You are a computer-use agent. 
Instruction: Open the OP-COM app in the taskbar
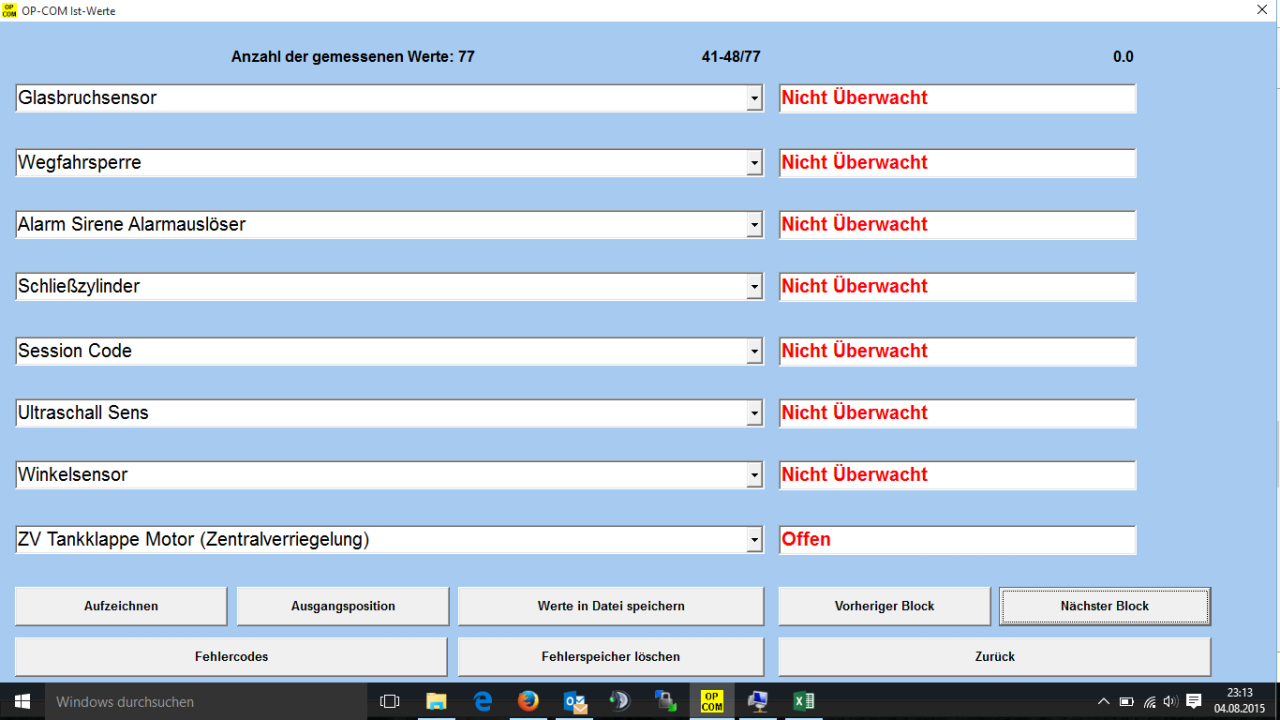pyautogui.click(x=711, y=701)
